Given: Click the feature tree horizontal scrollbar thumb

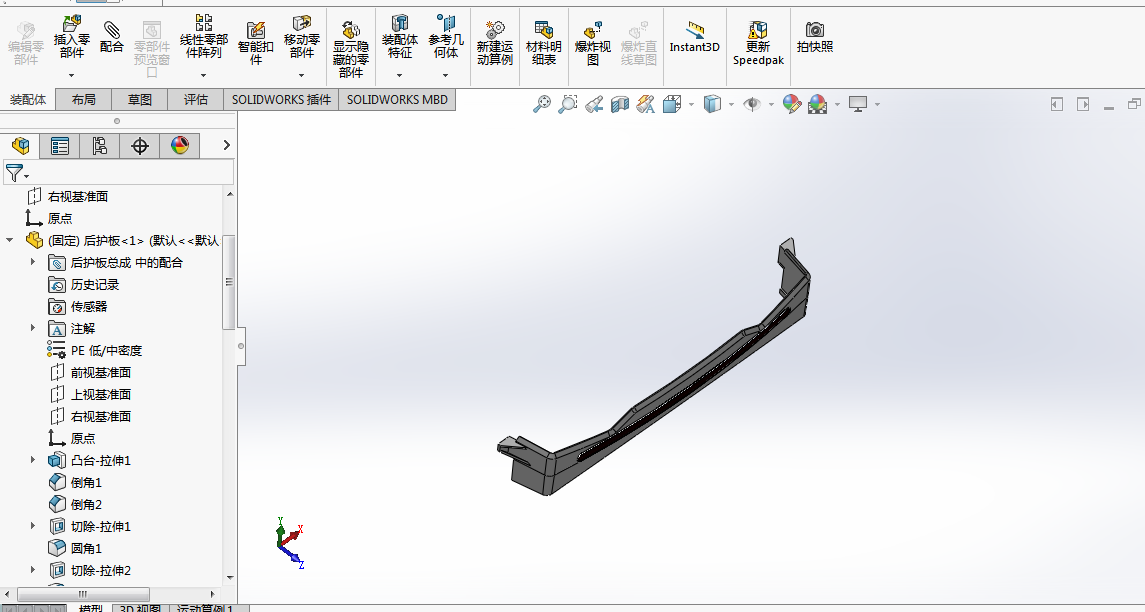Looking at the screenshot, I should pos(83,594).
